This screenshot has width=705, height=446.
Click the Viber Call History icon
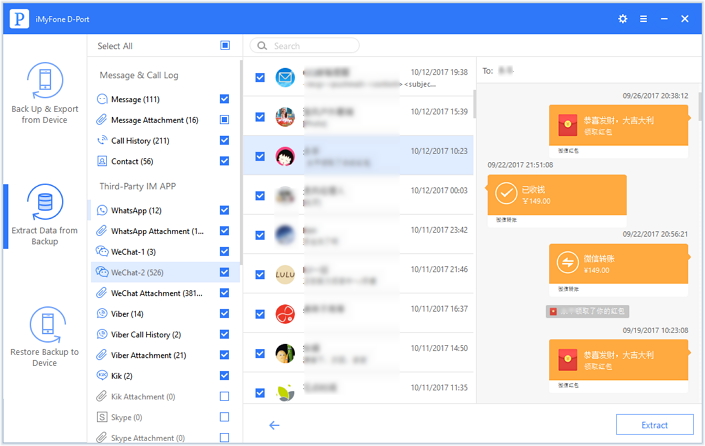(x=102, y=334)
